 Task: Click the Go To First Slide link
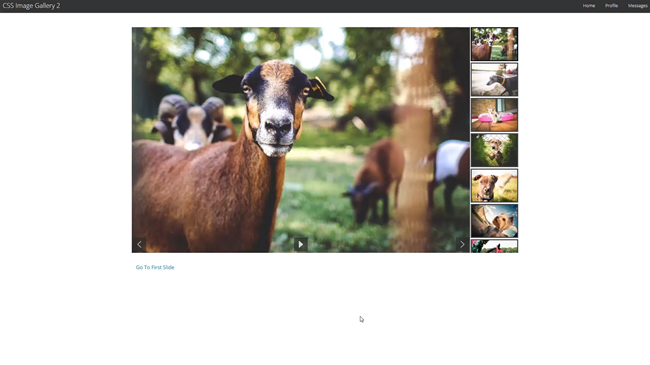pyautogui.click(x=155, y=268)
